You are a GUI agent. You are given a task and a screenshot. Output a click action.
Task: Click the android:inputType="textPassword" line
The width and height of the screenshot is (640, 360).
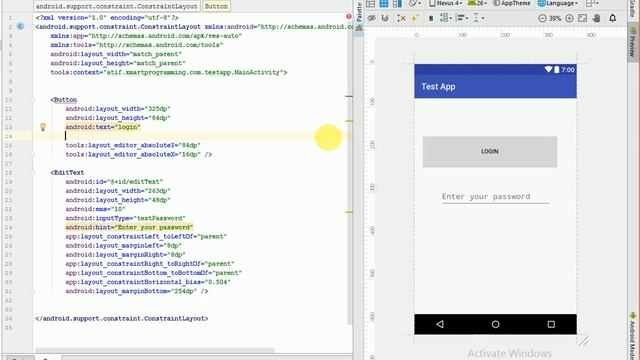tap(125, 218)
